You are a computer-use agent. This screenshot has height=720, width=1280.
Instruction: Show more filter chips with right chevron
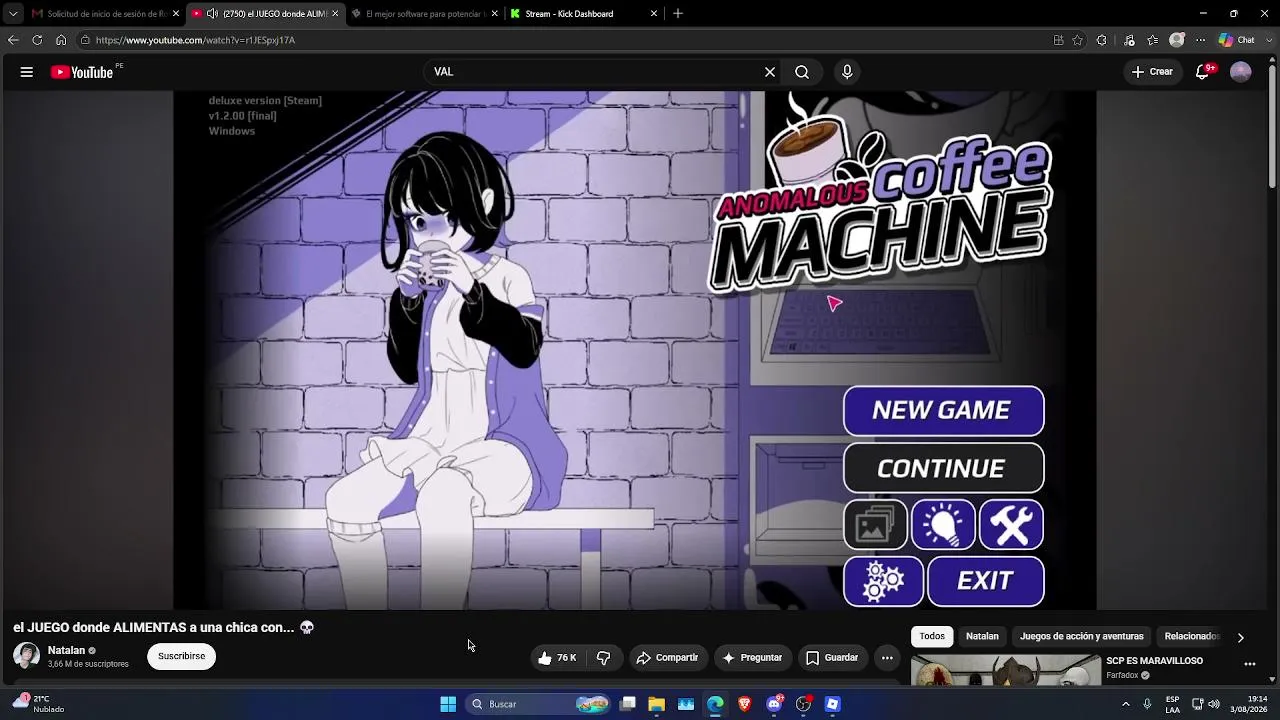point(1241,637)
